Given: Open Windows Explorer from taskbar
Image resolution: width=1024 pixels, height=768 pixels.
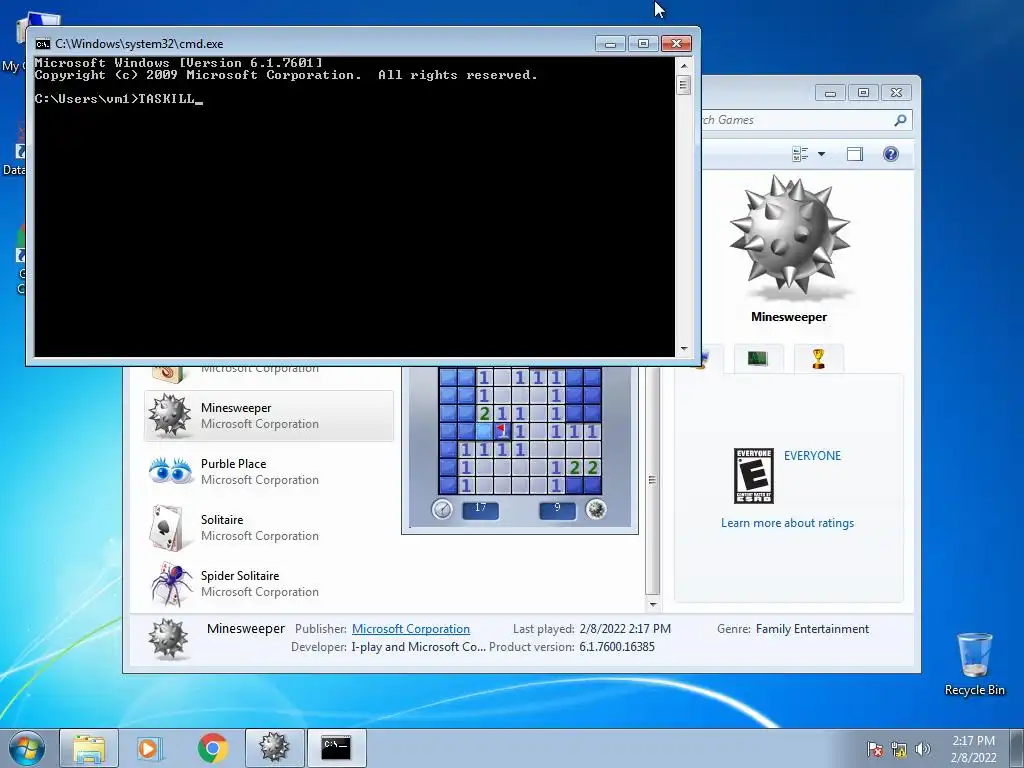Looking at the screenshot, I should [x=89, y=748].
